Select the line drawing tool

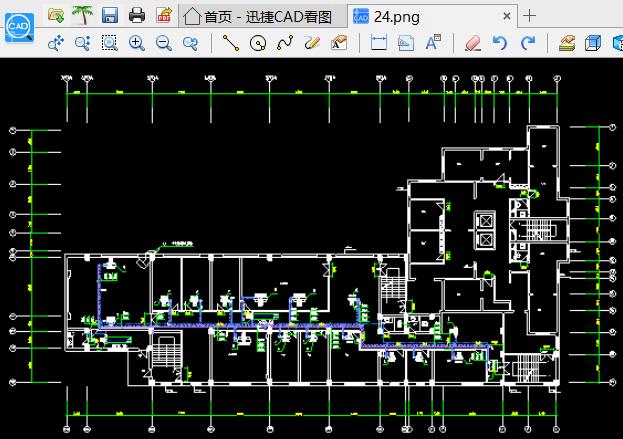(230, 43)
